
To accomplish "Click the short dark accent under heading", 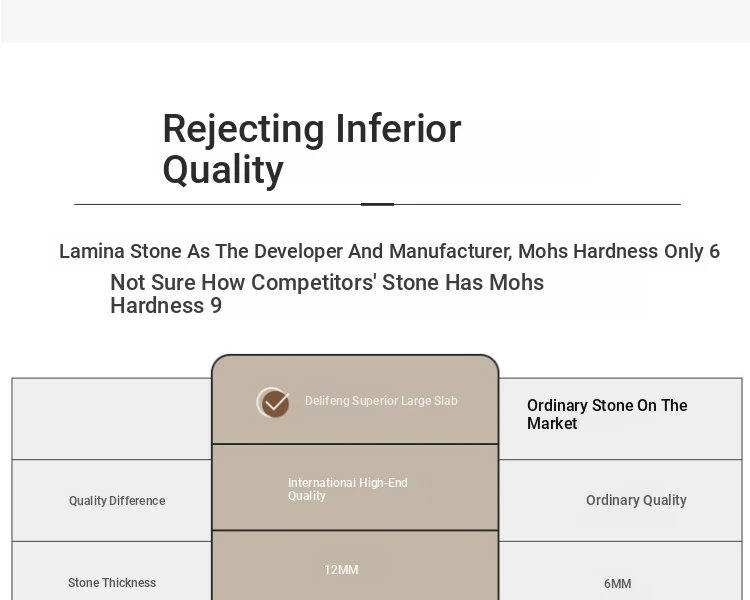I will (377, 204).
